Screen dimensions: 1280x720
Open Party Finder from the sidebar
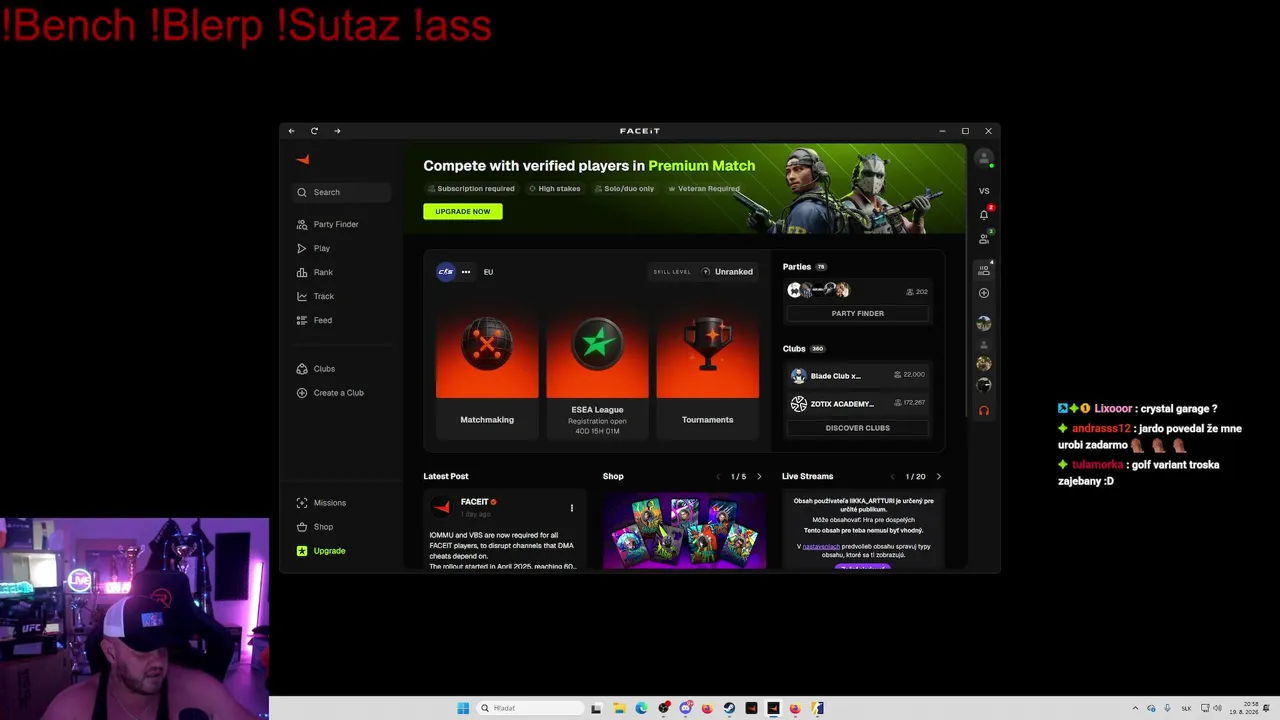click(x=336, y=224)
